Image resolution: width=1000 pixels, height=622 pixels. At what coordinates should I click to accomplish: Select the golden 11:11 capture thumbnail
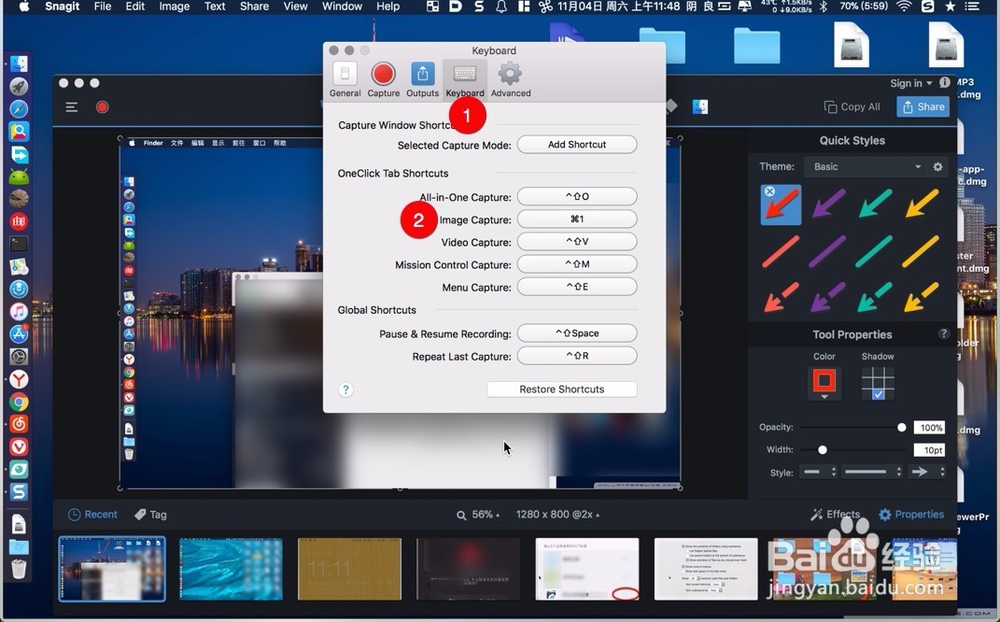coord(349,569)
